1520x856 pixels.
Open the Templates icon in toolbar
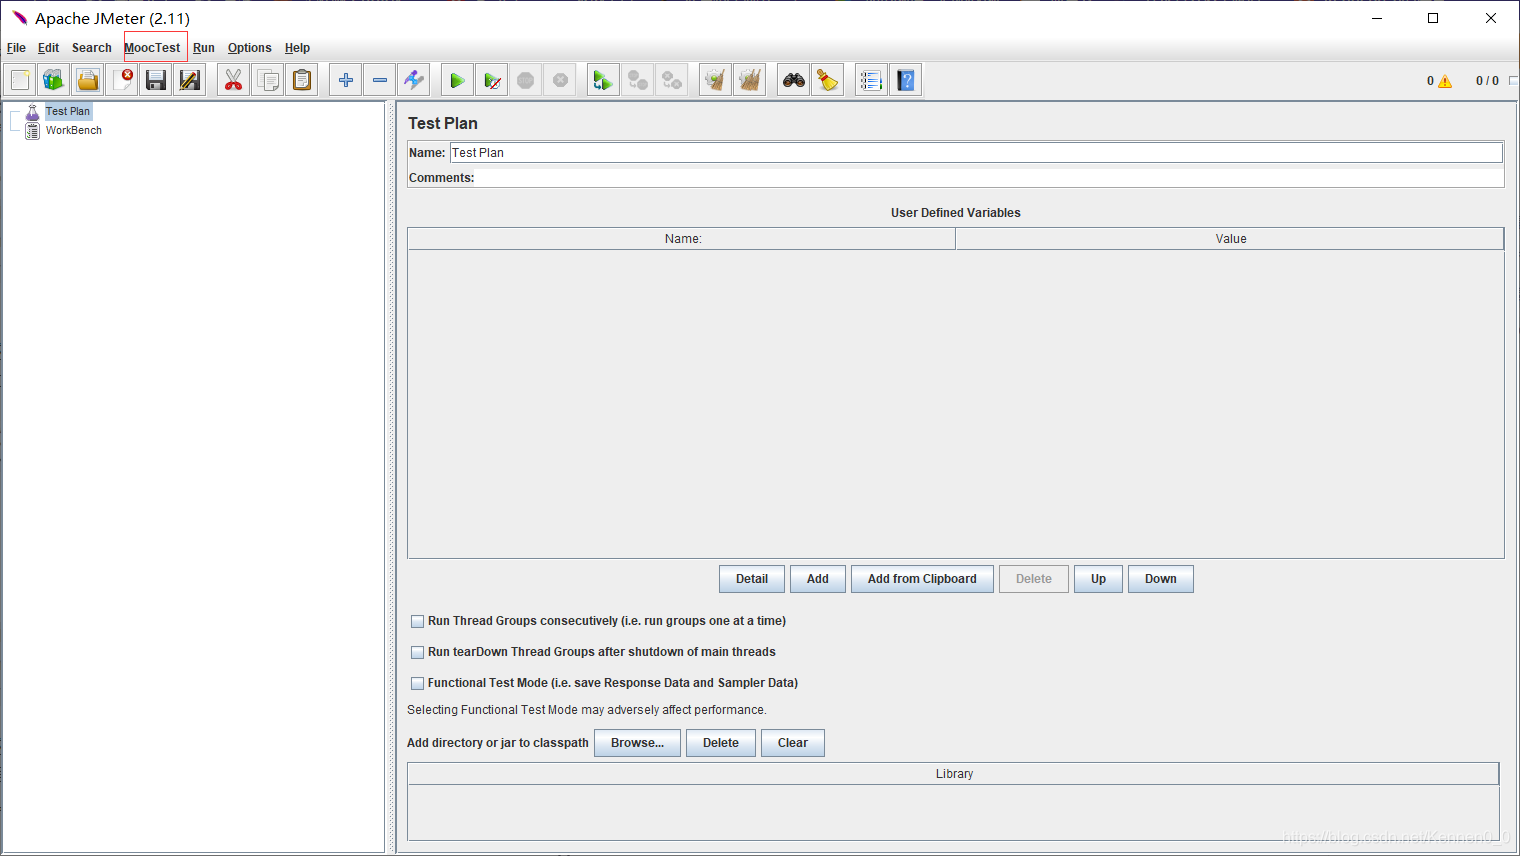[x=54, y=80]
